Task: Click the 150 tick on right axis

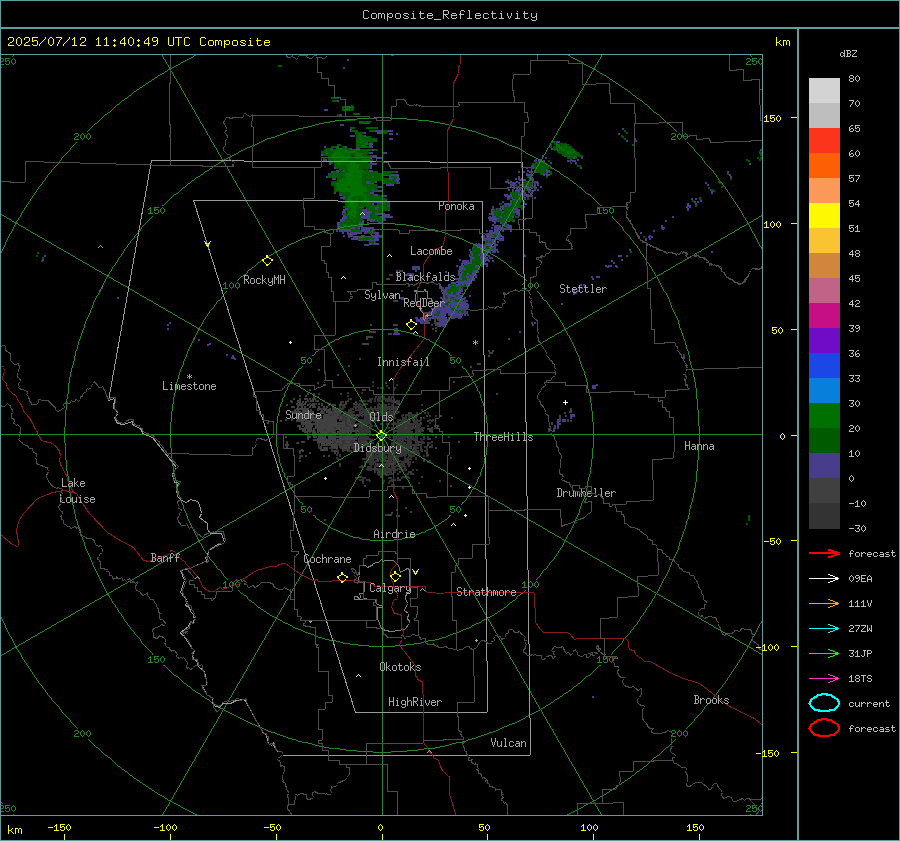Action: pos(772,118)
